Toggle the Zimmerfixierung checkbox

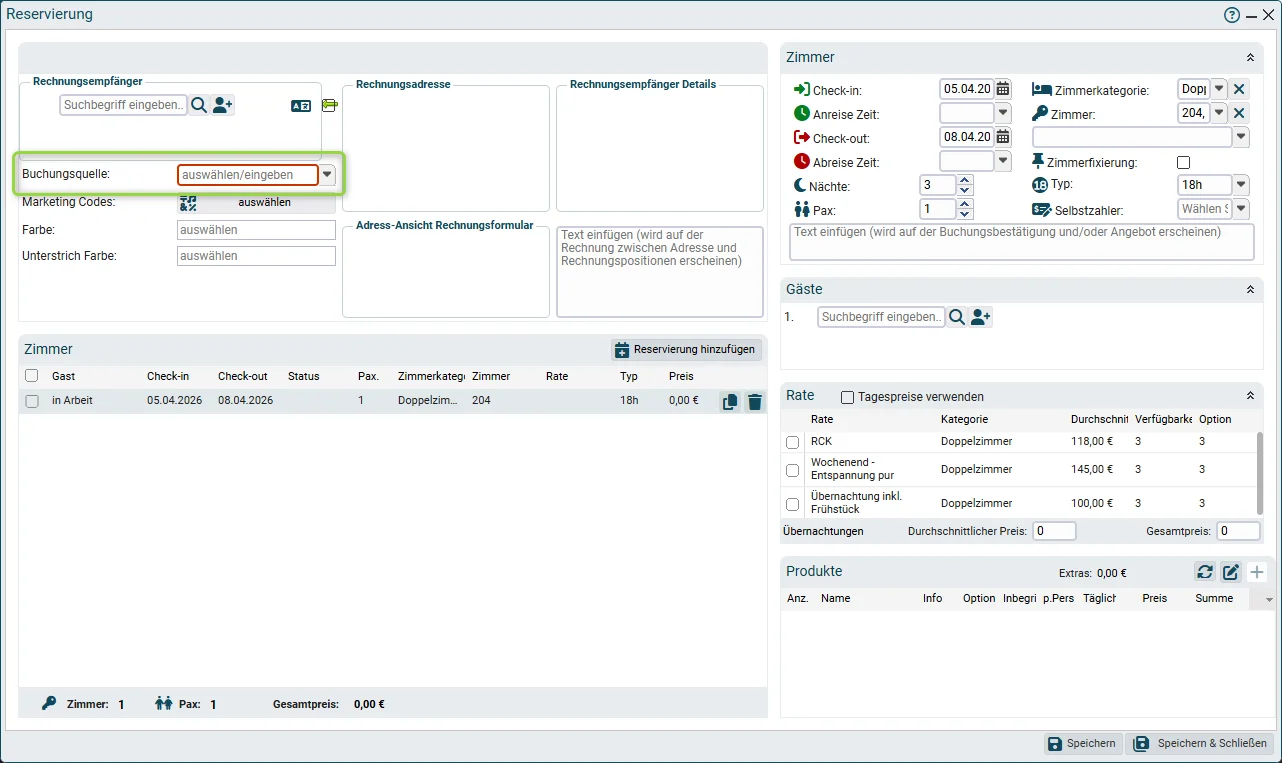click(x=1184, y=162)
